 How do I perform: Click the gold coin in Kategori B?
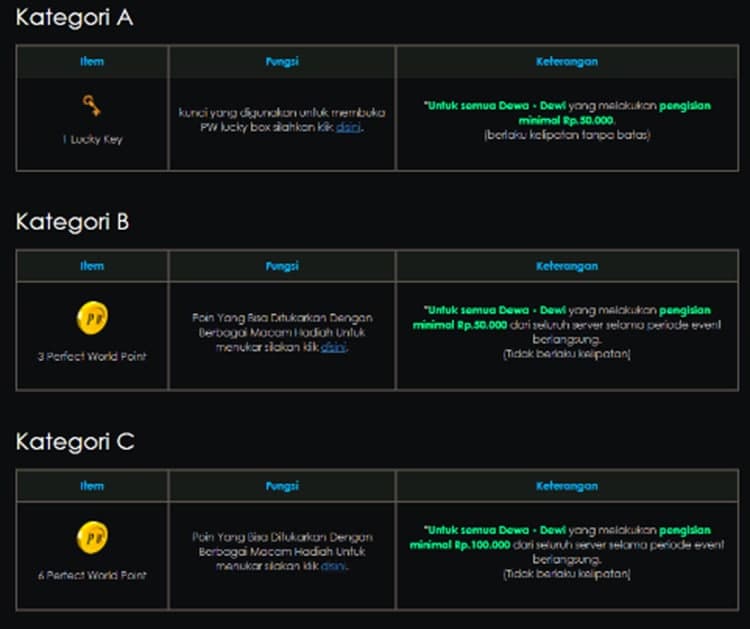point(92,320)
